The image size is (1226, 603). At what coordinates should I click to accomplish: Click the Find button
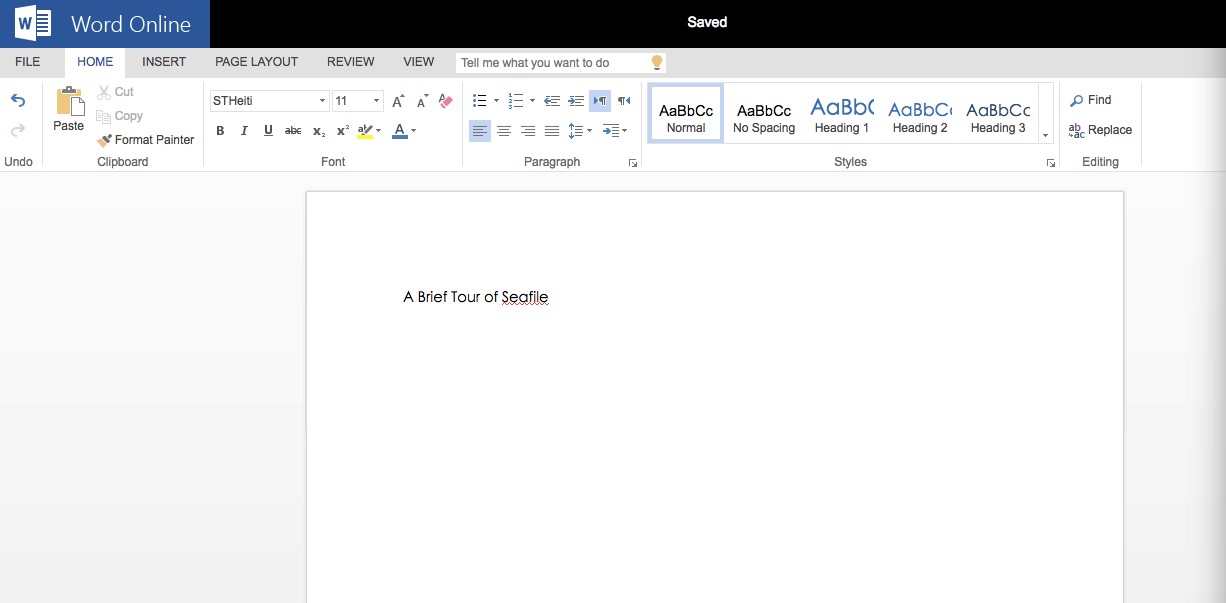coord(1091,100)
